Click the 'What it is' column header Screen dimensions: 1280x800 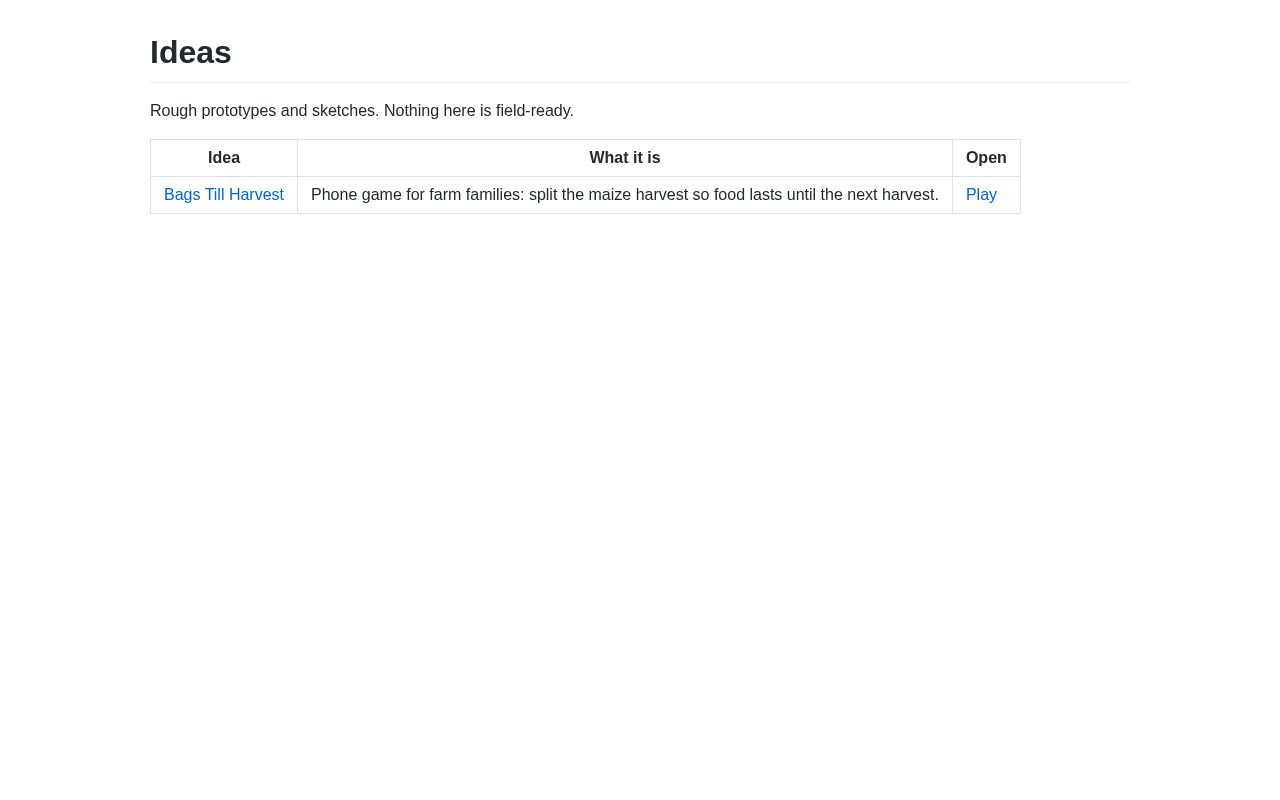click(x=625, y=158)
